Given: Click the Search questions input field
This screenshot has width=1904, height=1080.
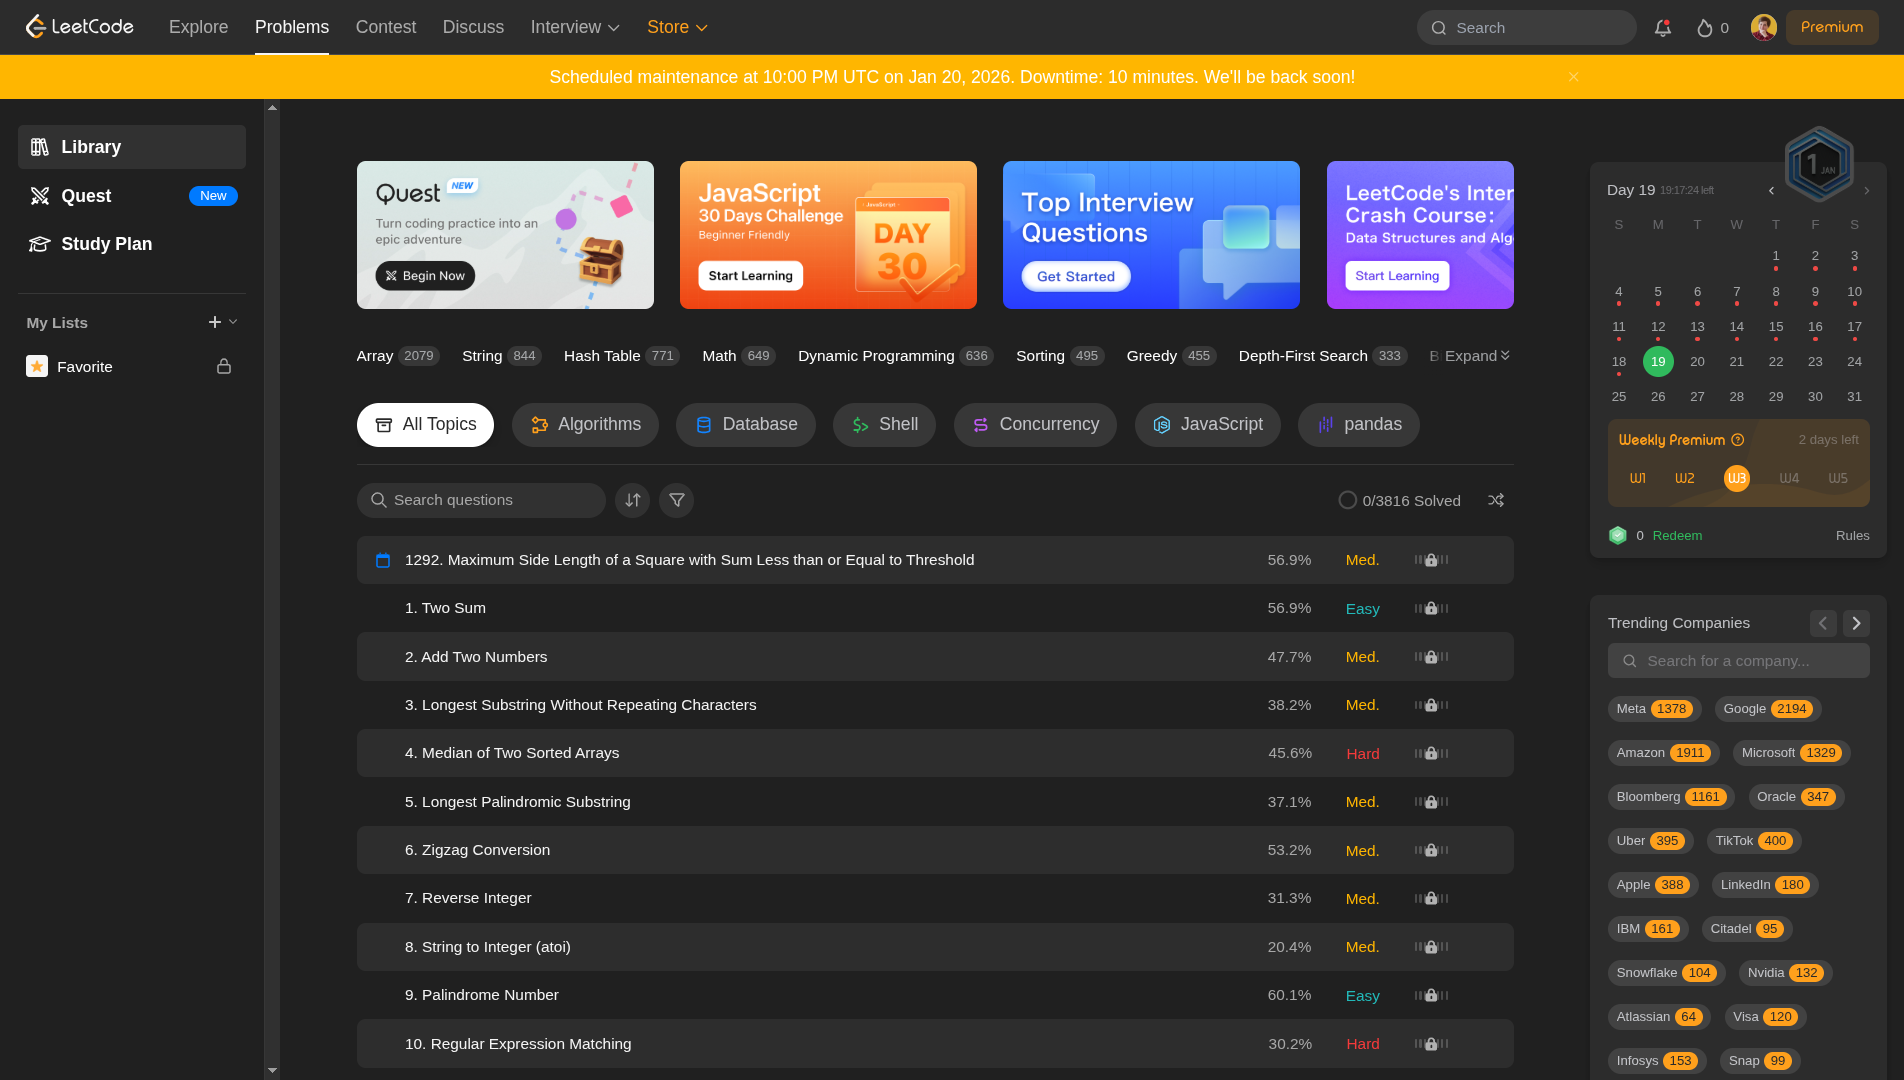Looking at the screenshot, I should click(x=490, y=500).
